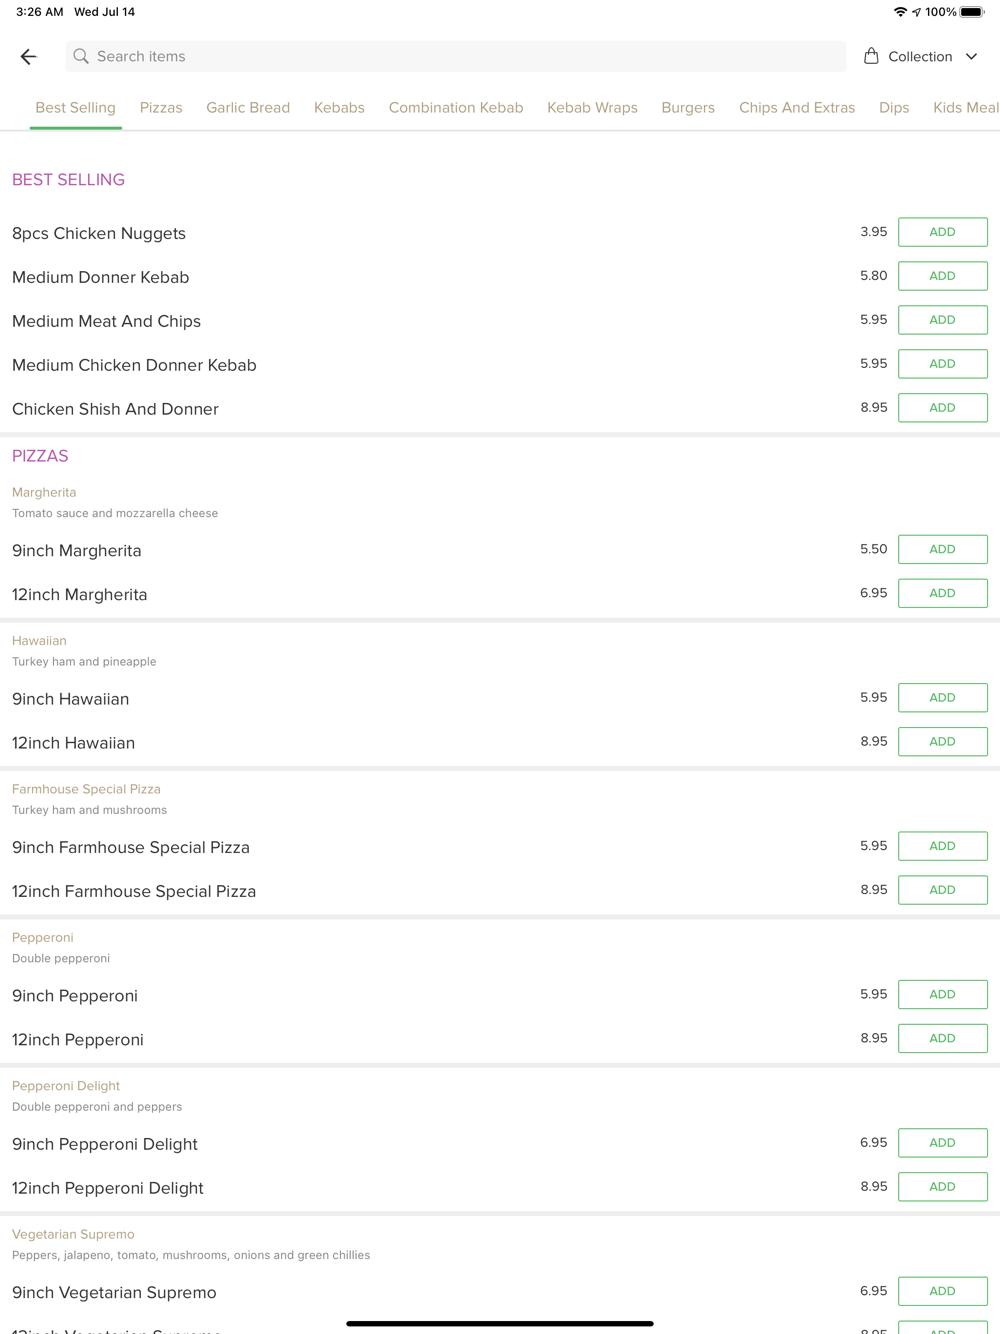Add 9inch Hawaiian pizza
The image size is (1000, 1334).
(942, 698)
